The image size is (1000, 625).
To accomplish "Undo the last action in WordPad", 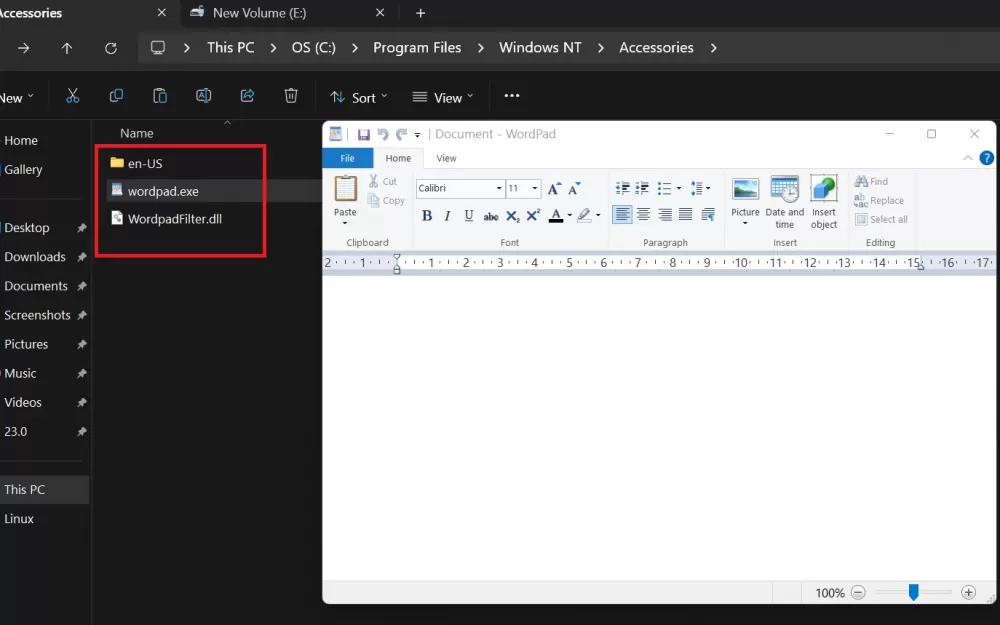I will (383, 134).
